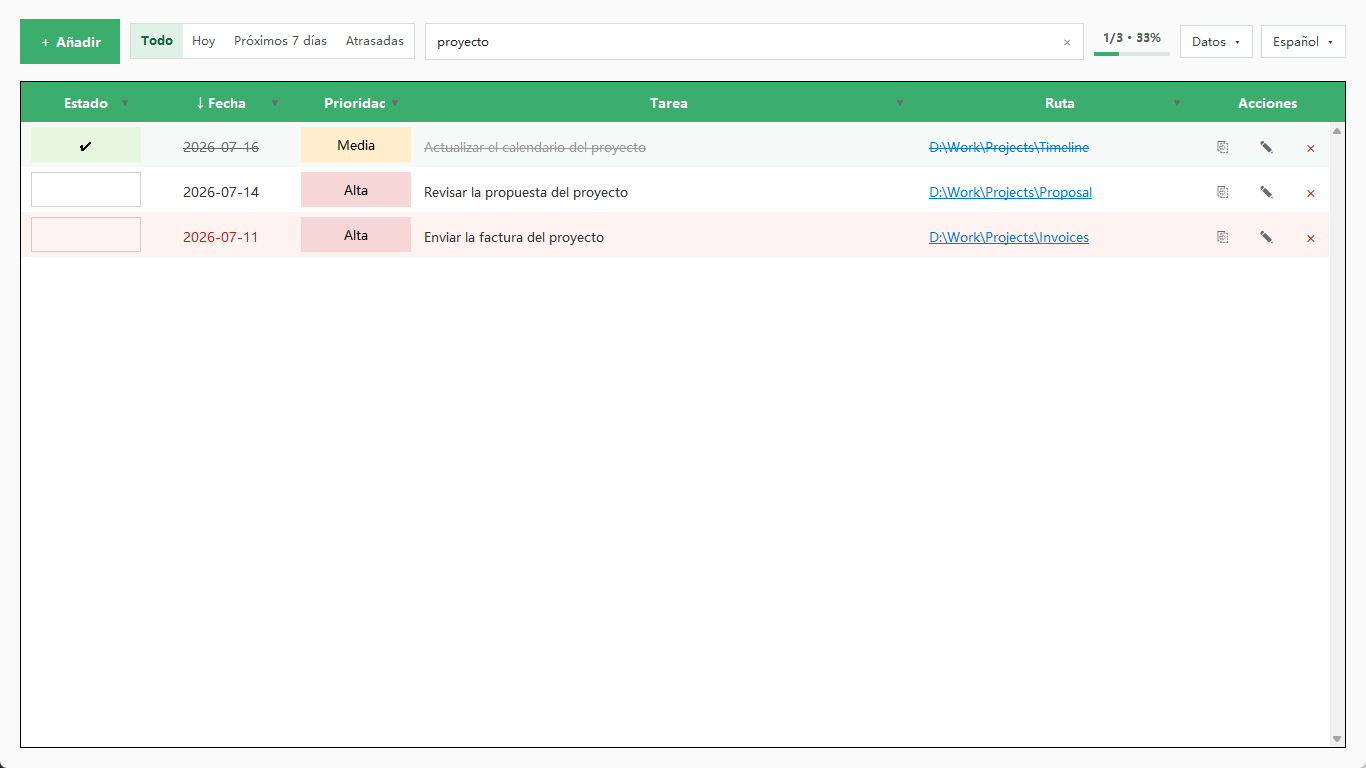Open the Ruta column filter arrow

tap(1176, 103)
